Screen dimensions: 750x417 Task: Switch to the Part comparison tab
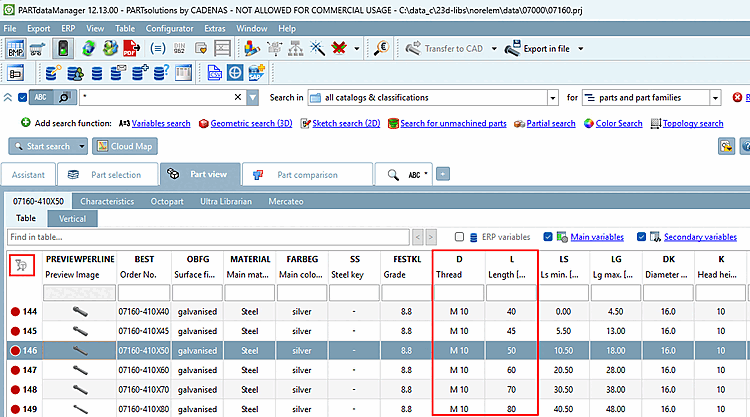coord(308,175)
